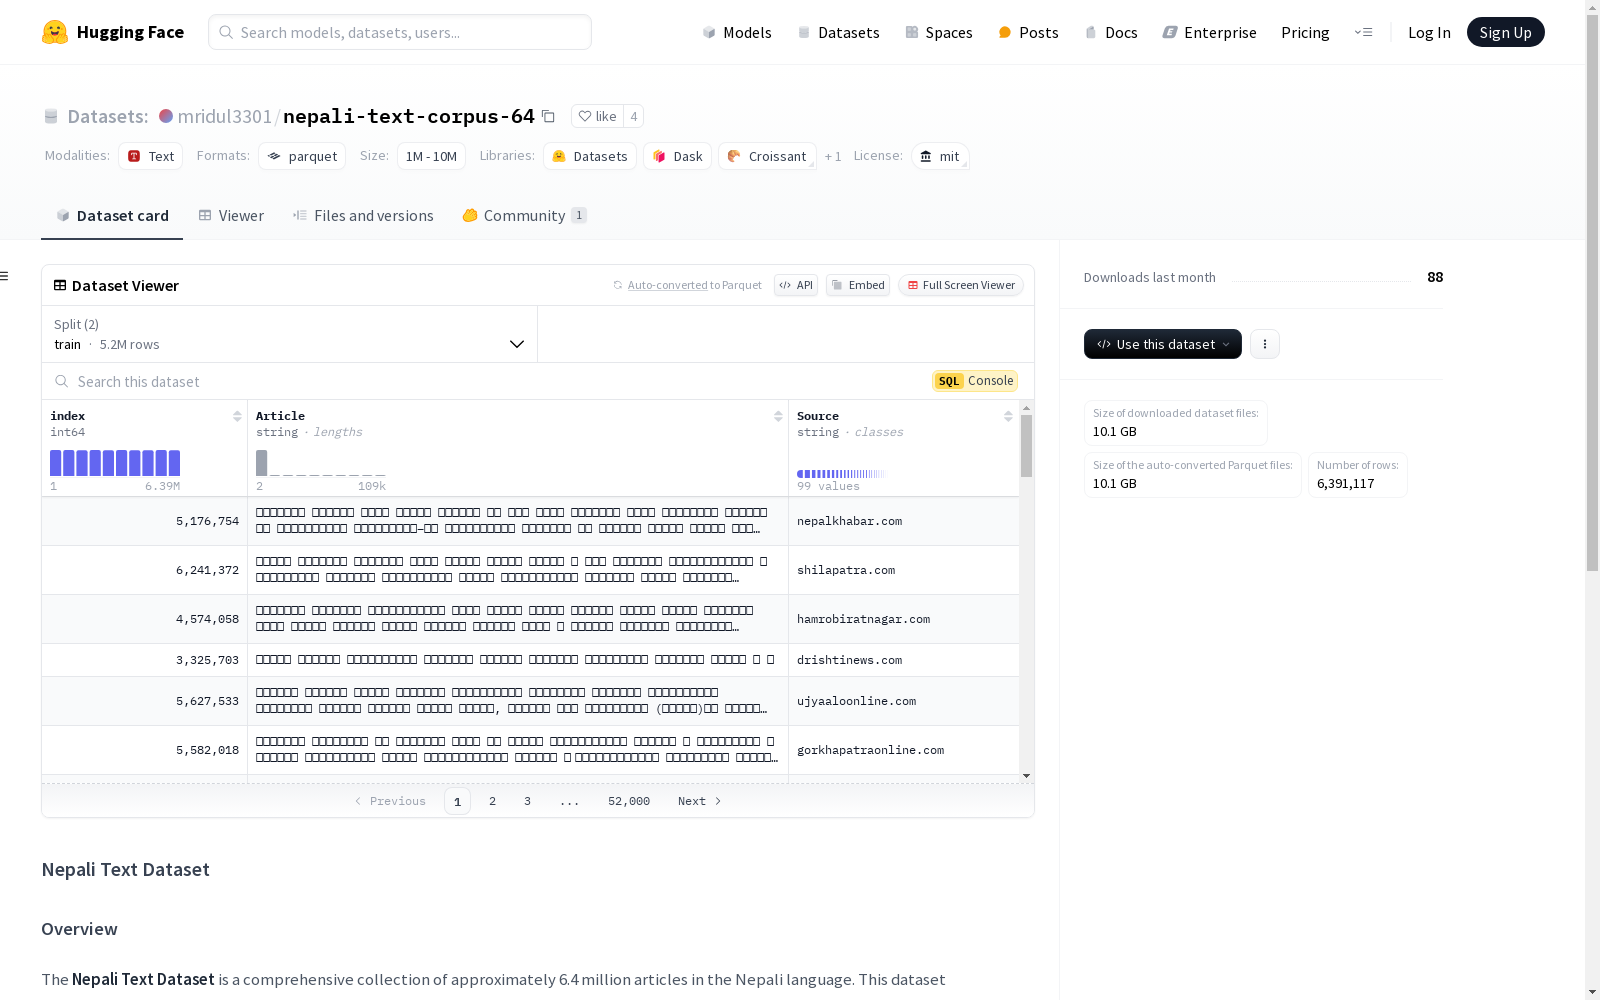Image resolution: width=1600 pixels, height=1000 pixels.
Task: Go to page 3 of results
Action: (527, 801)
